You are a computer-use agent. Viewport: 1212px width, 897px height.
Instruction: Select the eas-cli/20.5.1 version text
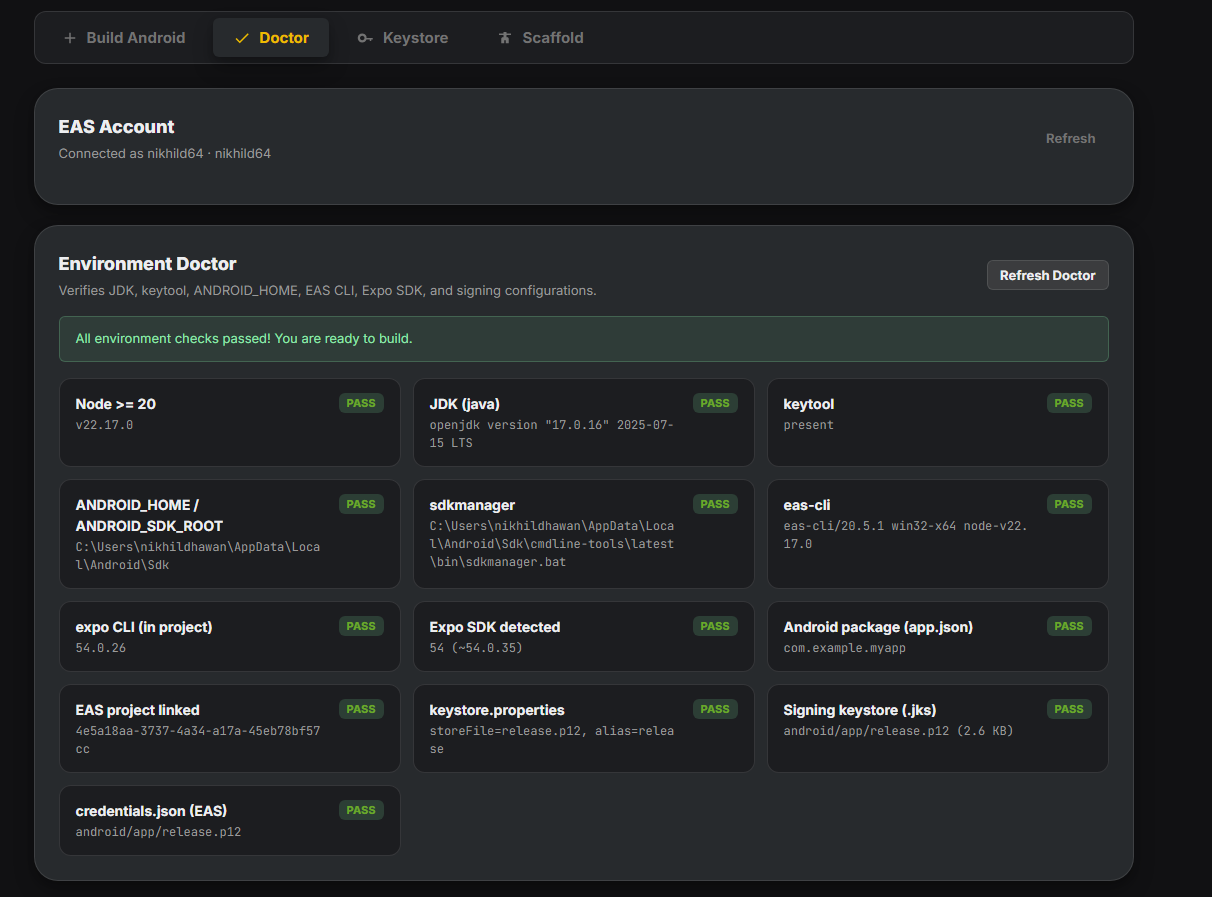coord(905,535)
